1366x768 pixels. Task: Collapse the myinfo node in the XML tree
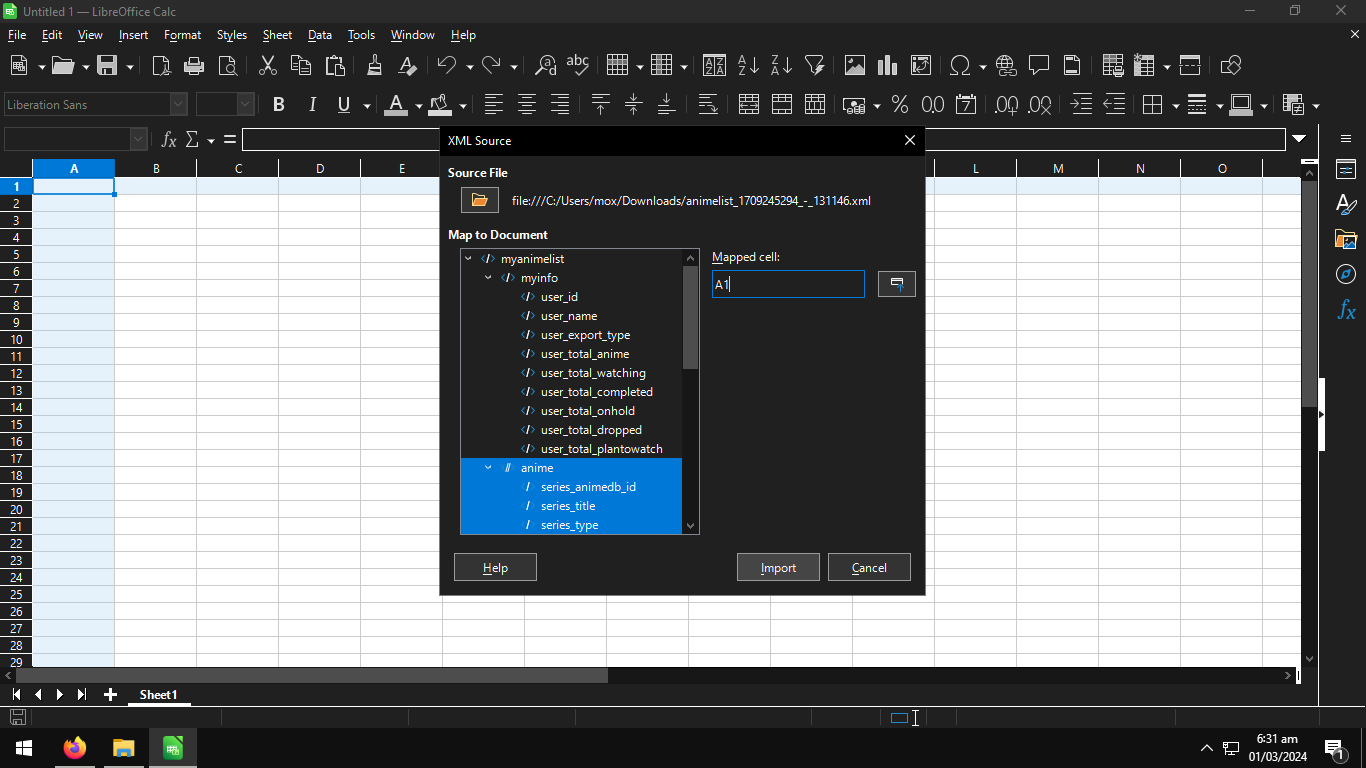pos(489,278)
